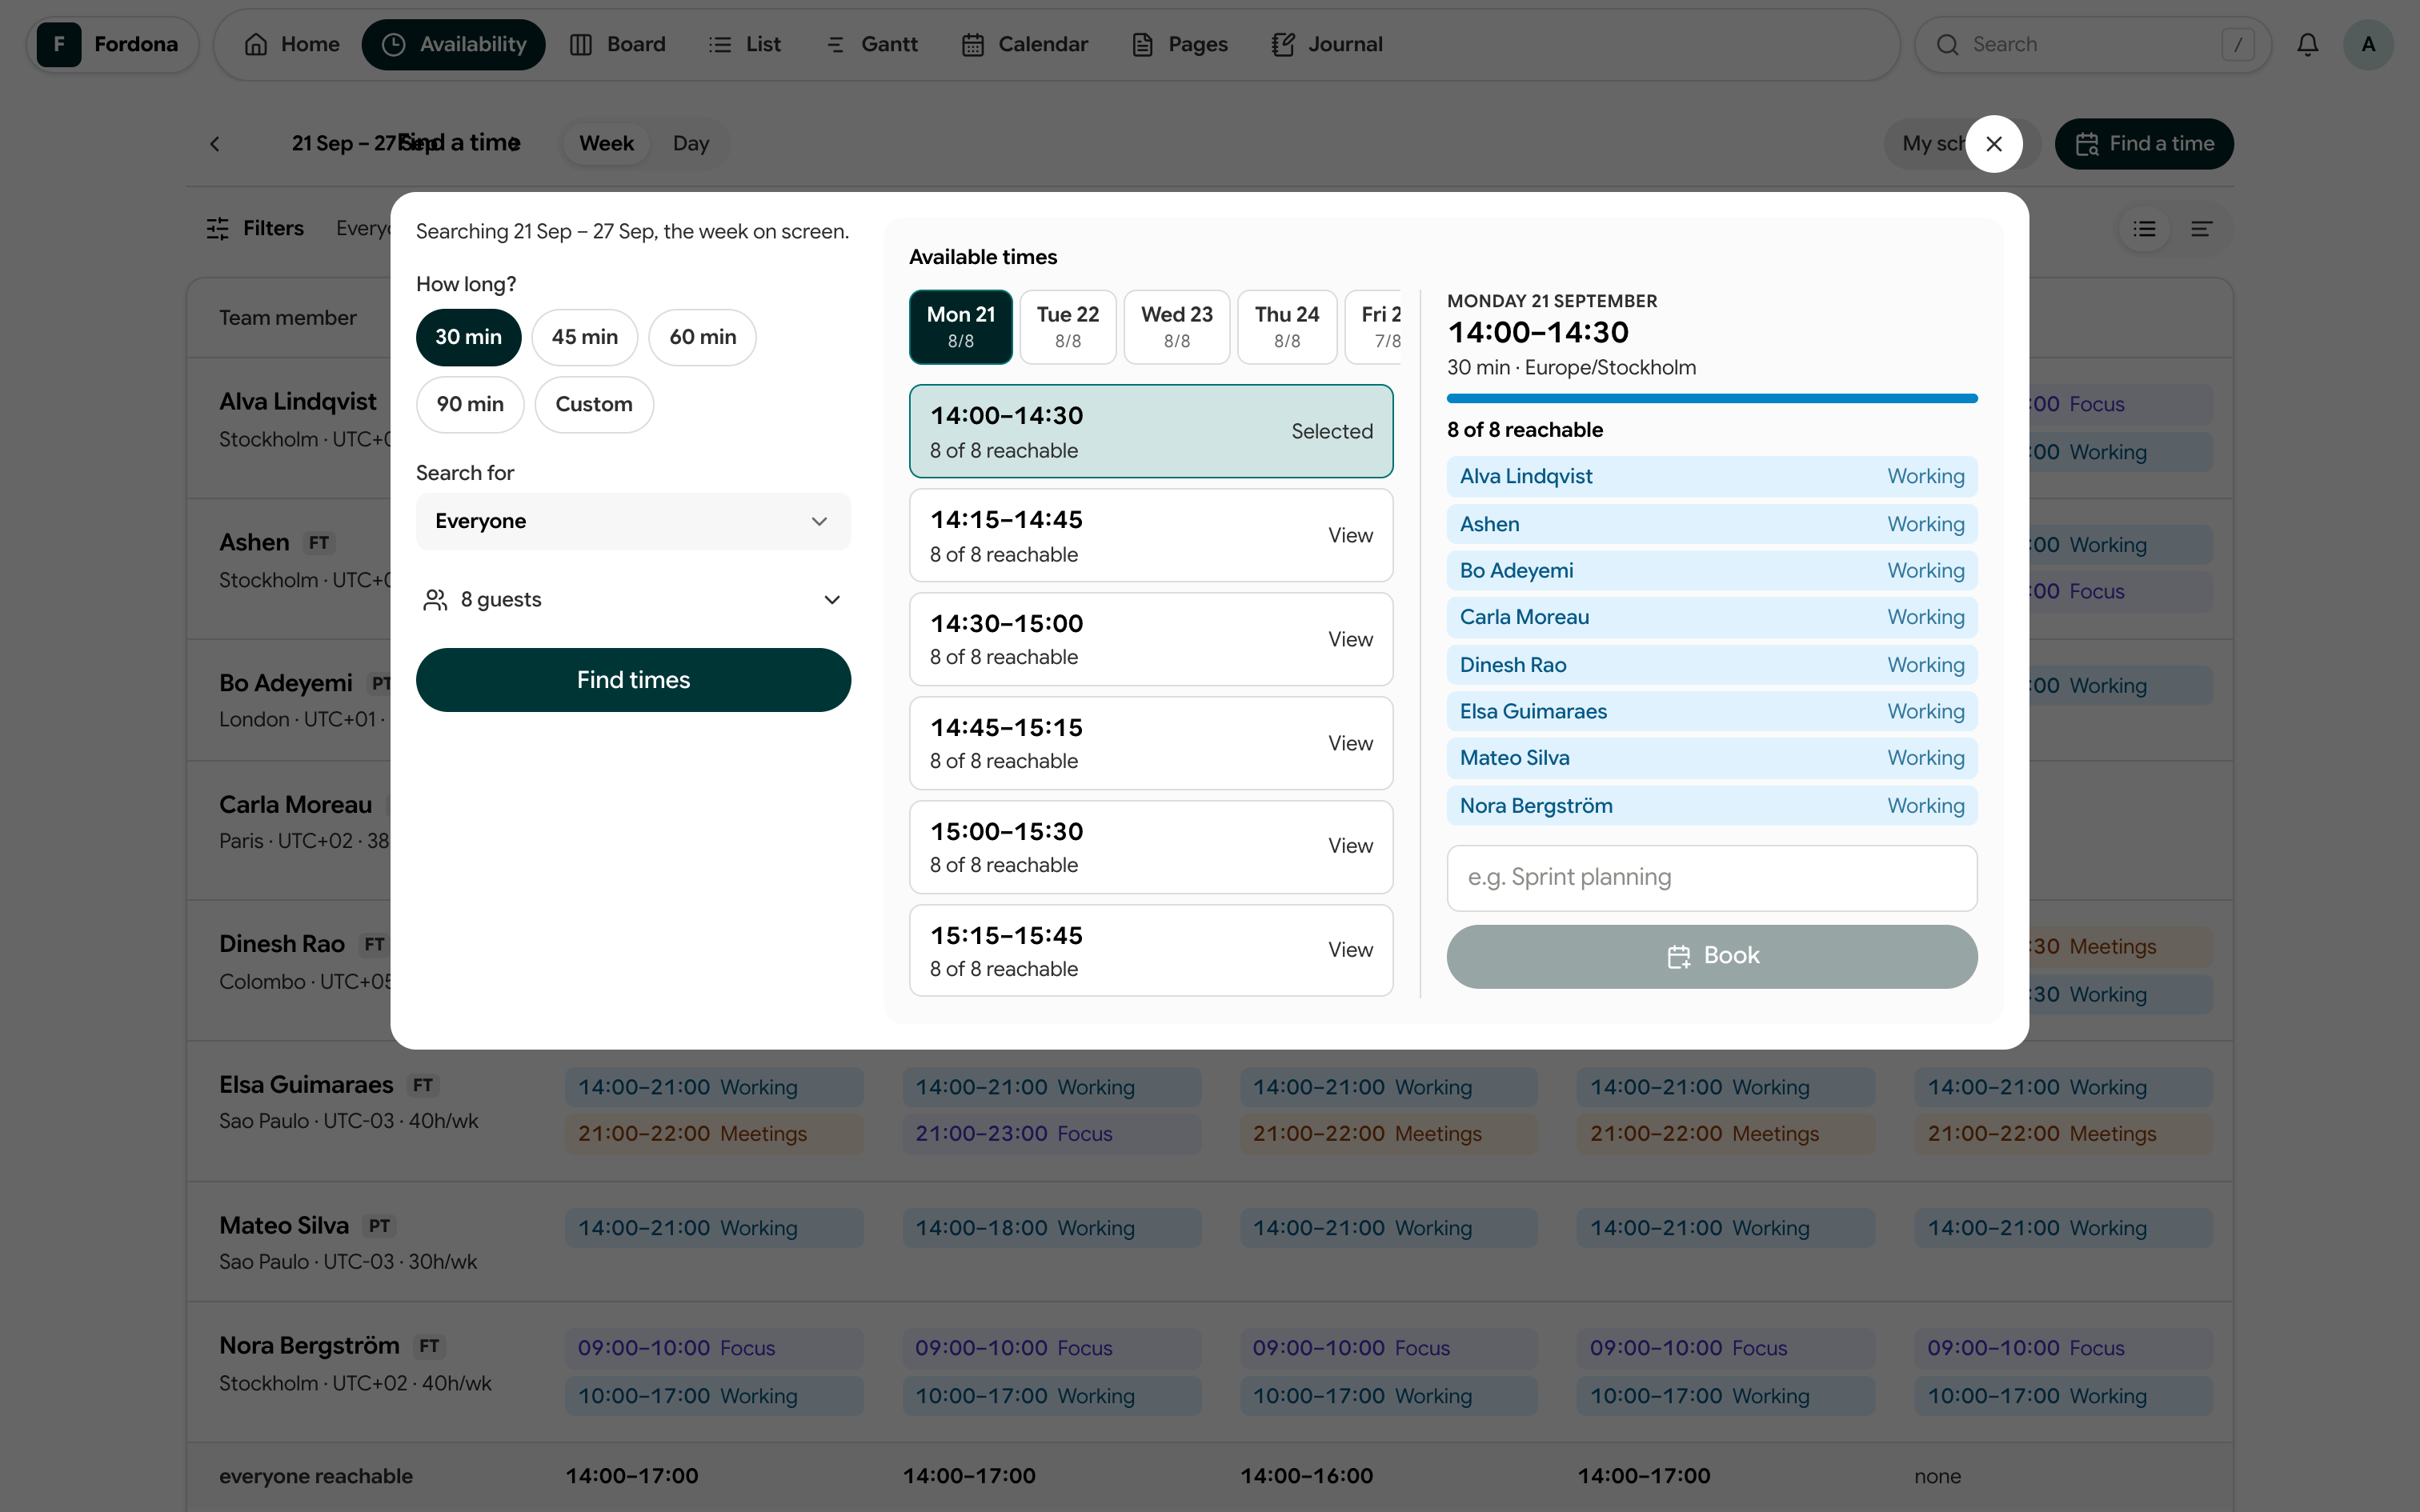Open the notifications bell

click(2307, 44)
